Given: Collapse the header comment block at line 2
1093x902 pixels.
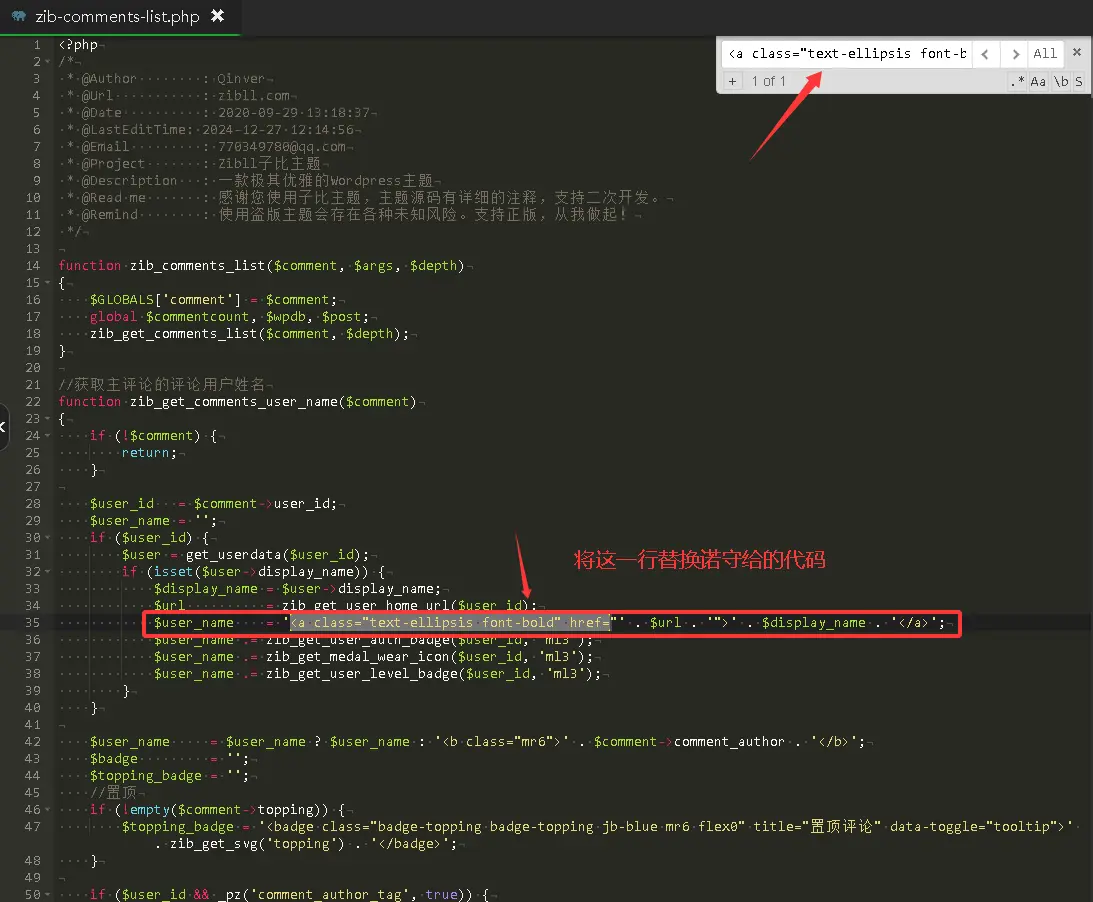Looking at the screenshot, I should click(x=48, y=62).
